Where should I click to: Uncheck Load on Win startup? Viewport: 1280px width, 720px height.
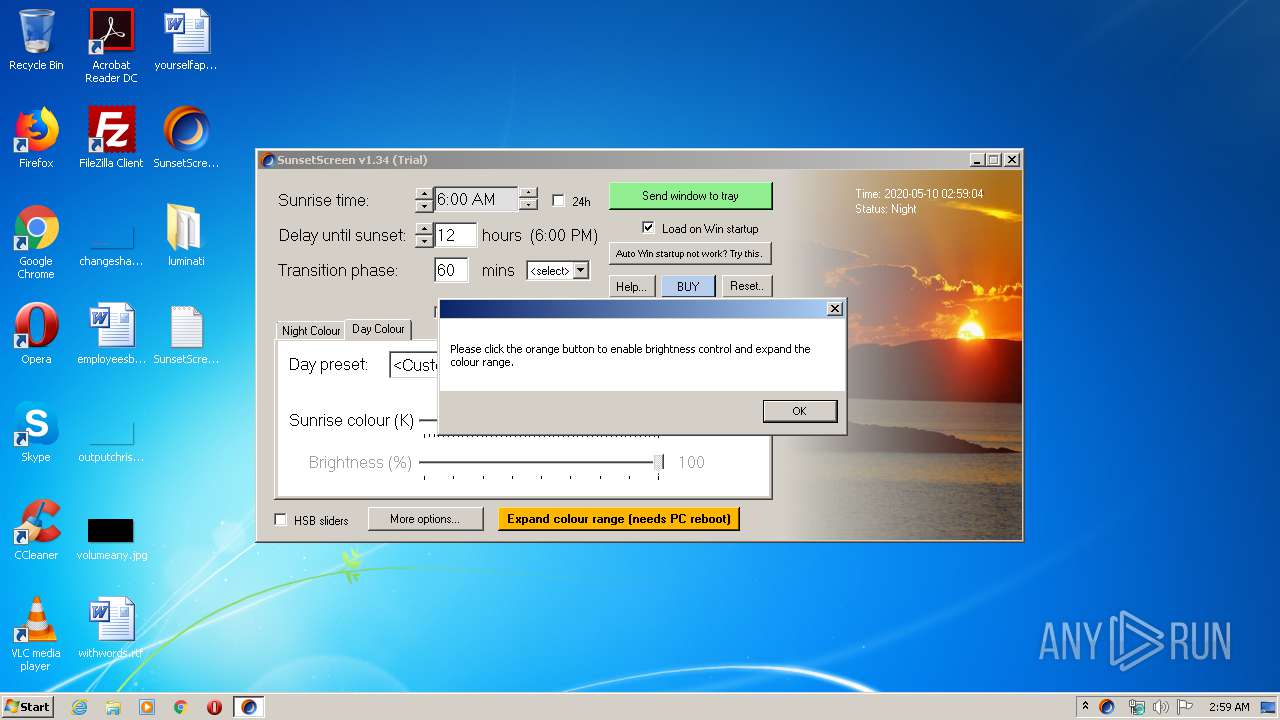[648, 227]
